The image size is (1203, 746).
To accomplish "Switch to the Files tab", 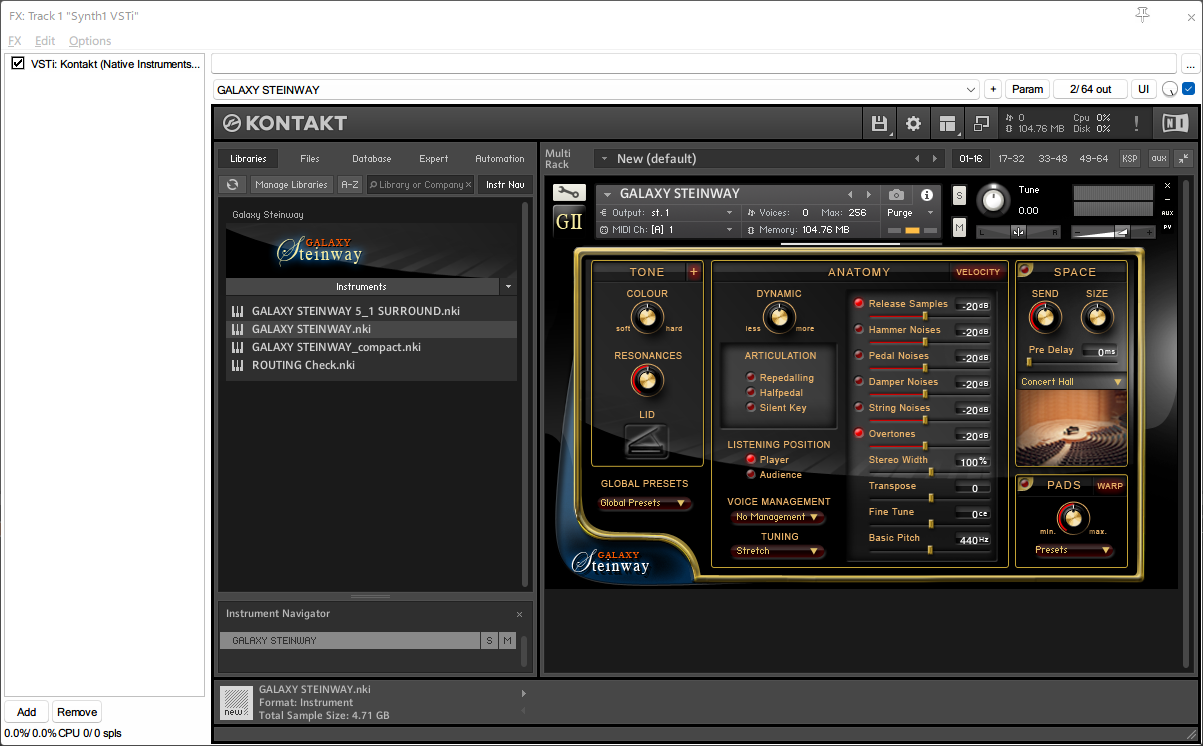I will 310,159.
